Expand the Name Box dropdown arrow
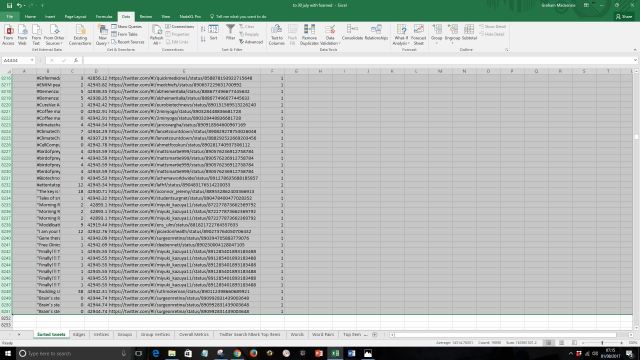The width and height of the screenshot is (640, 360). tap(32, 60)
